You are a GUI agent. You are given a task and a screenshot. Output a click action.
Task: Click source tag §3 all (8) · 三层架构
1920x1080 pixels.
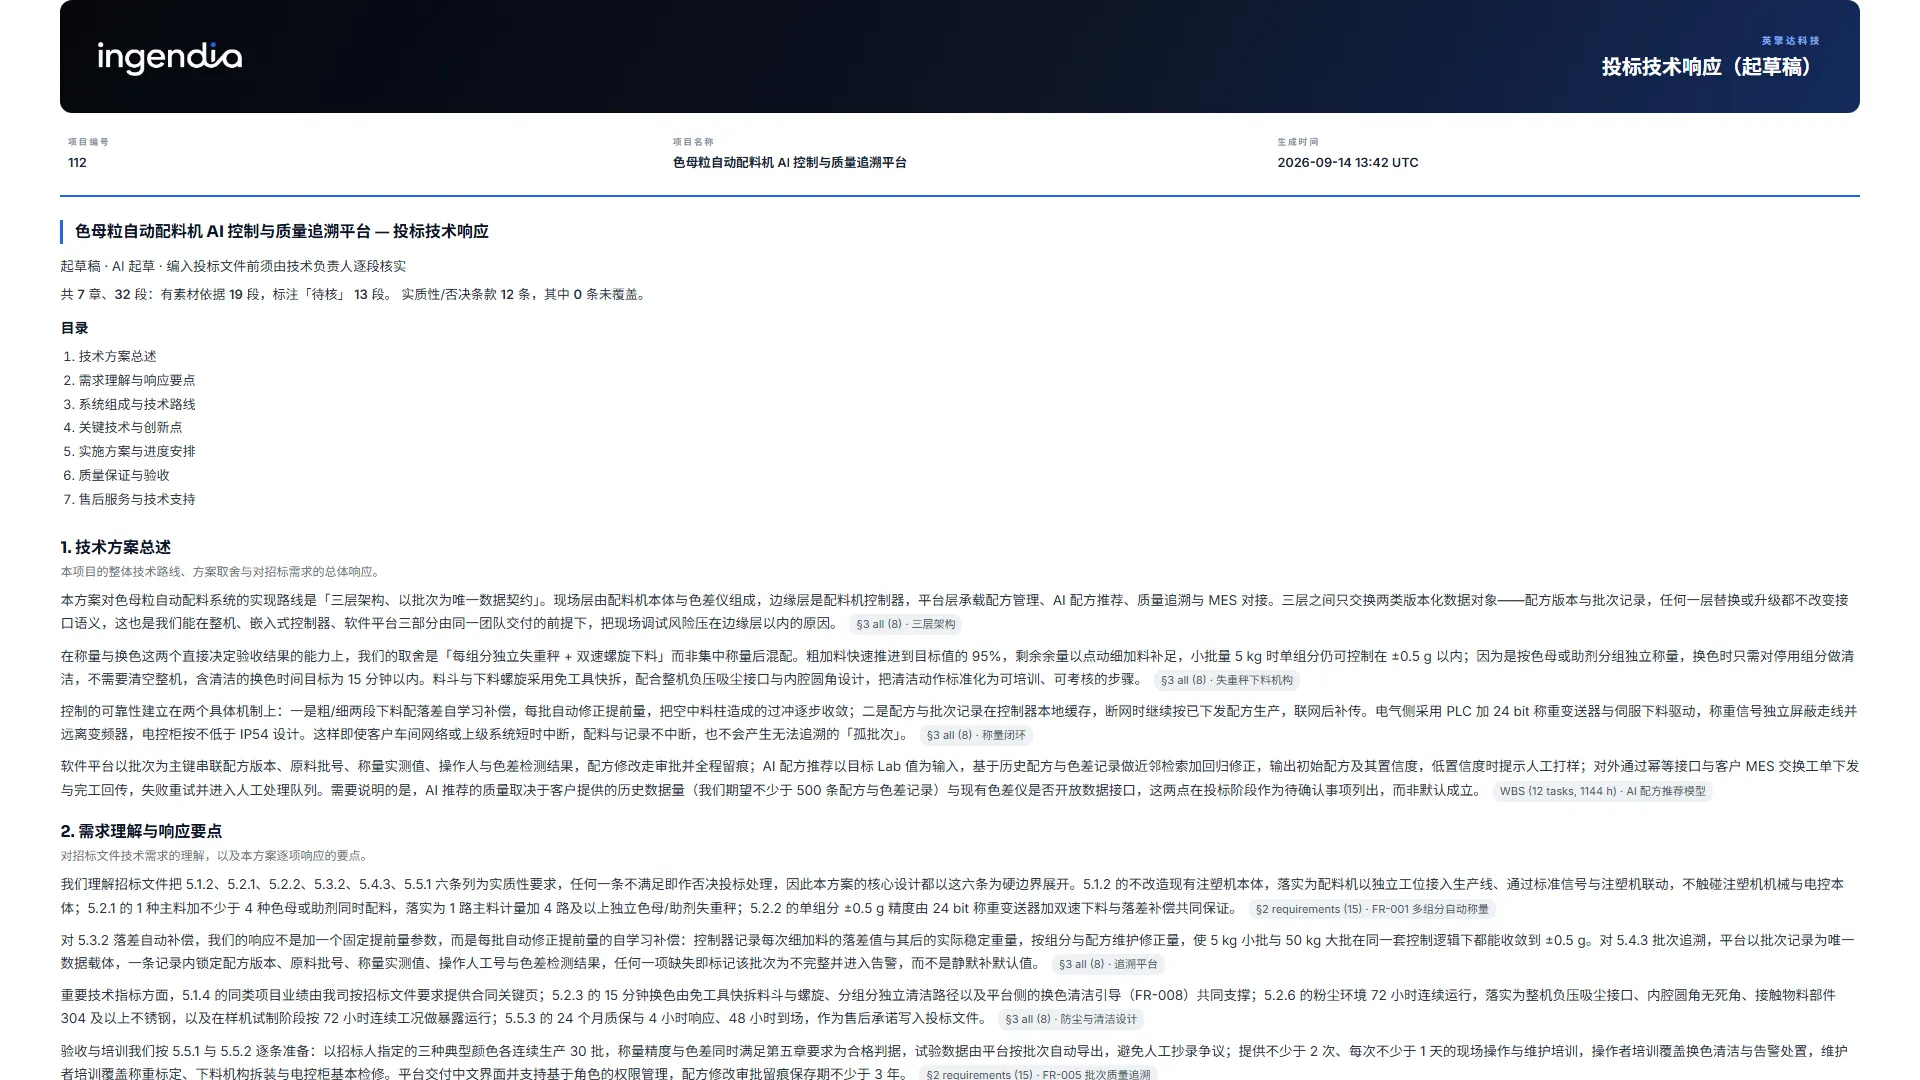905,624
